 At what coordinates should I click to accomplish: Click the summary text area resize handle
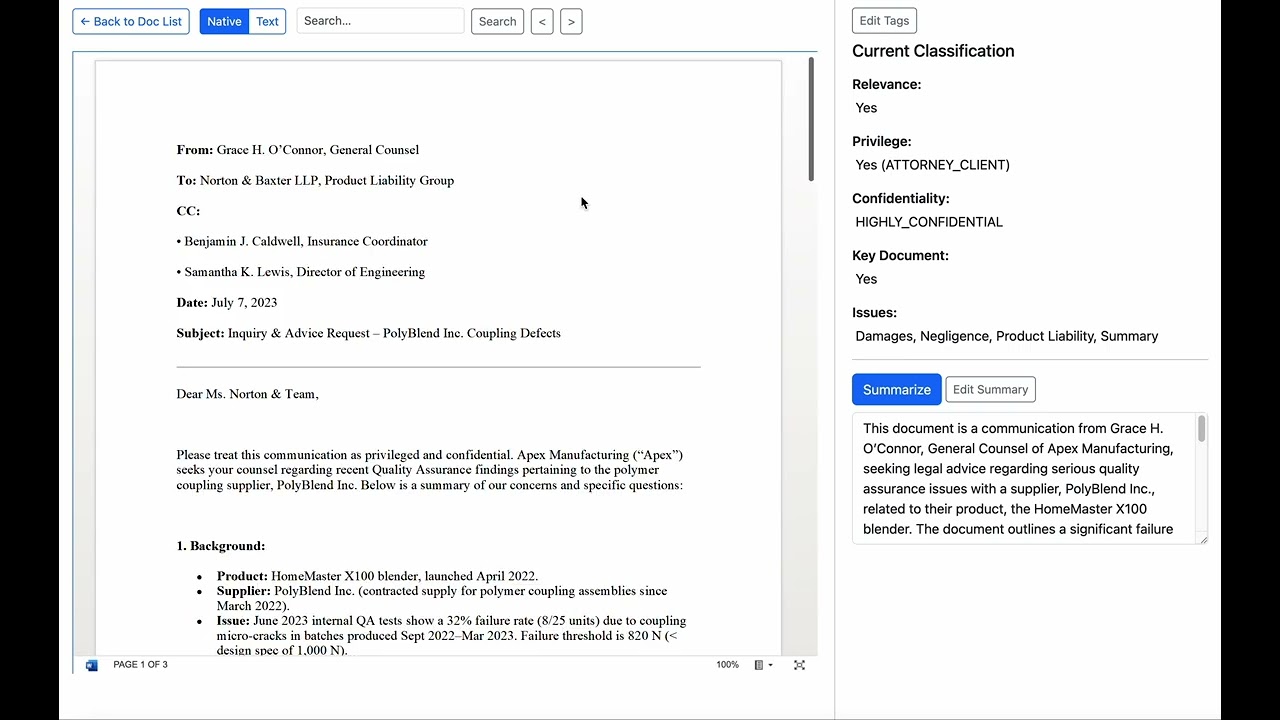1203,539
